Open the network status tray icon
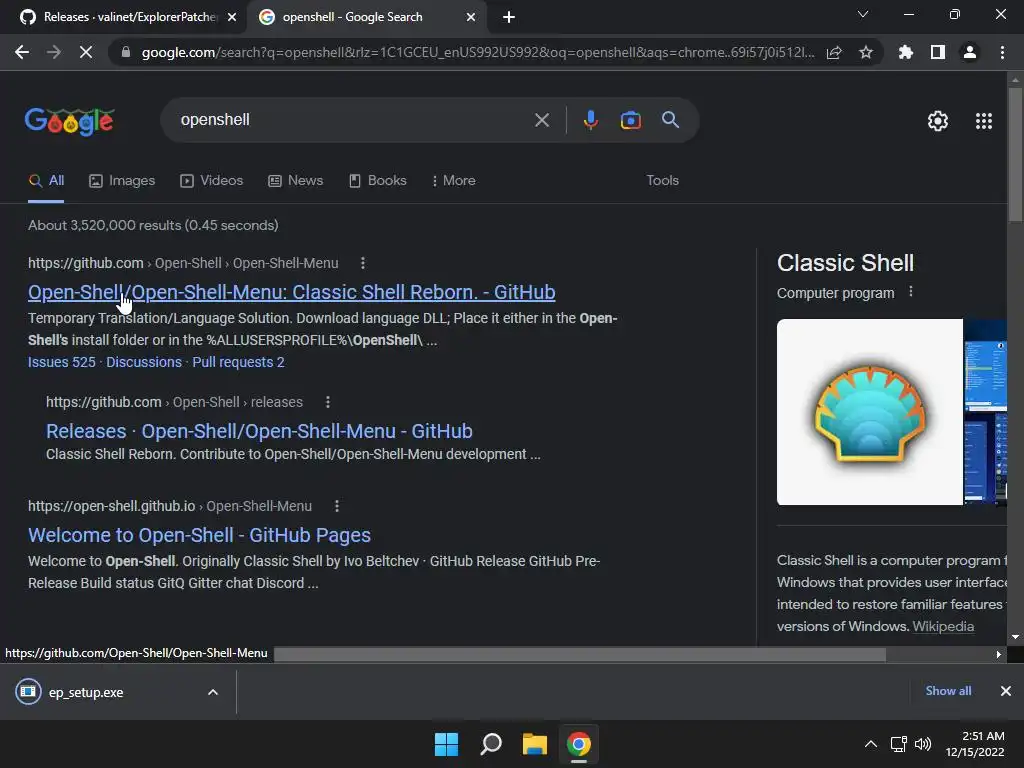This screenshot has width=1024, height=768. pyautogui.click(x=899, y=744)
